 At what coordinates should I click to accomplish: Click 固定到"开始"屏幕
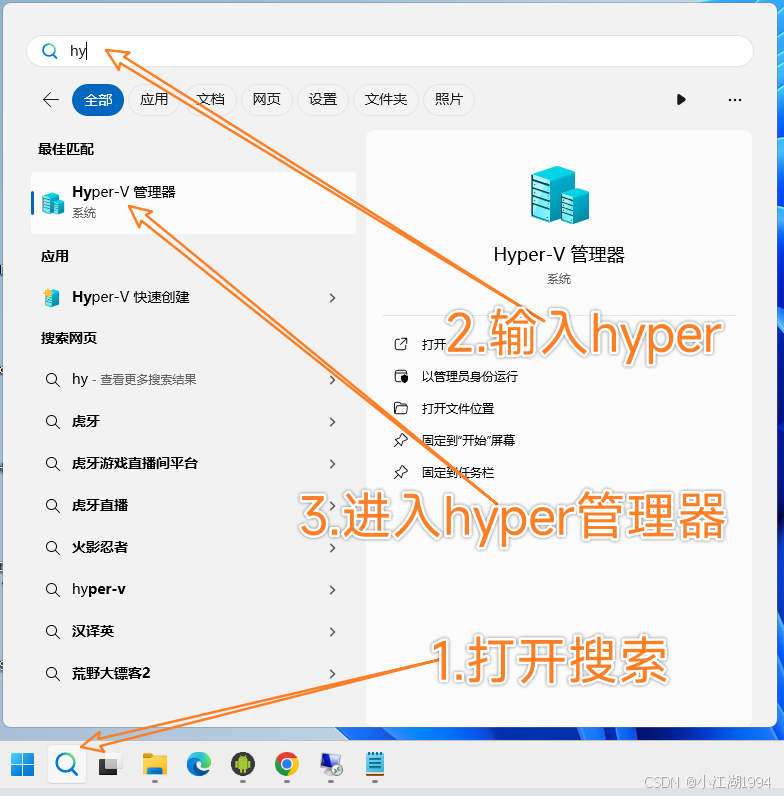tap(468, 441)
